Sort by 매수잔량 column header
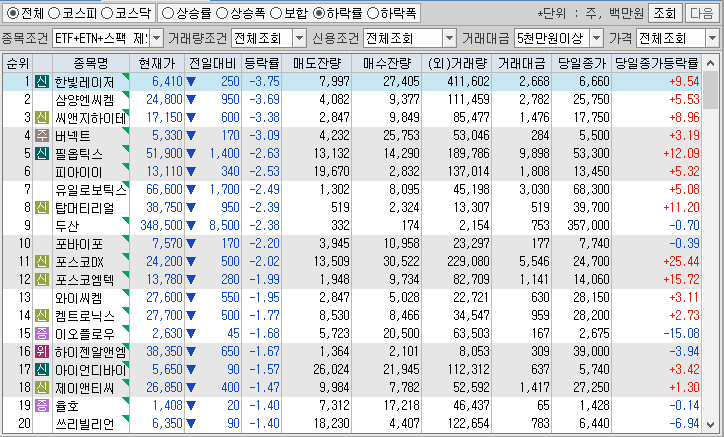 point(386,63)
